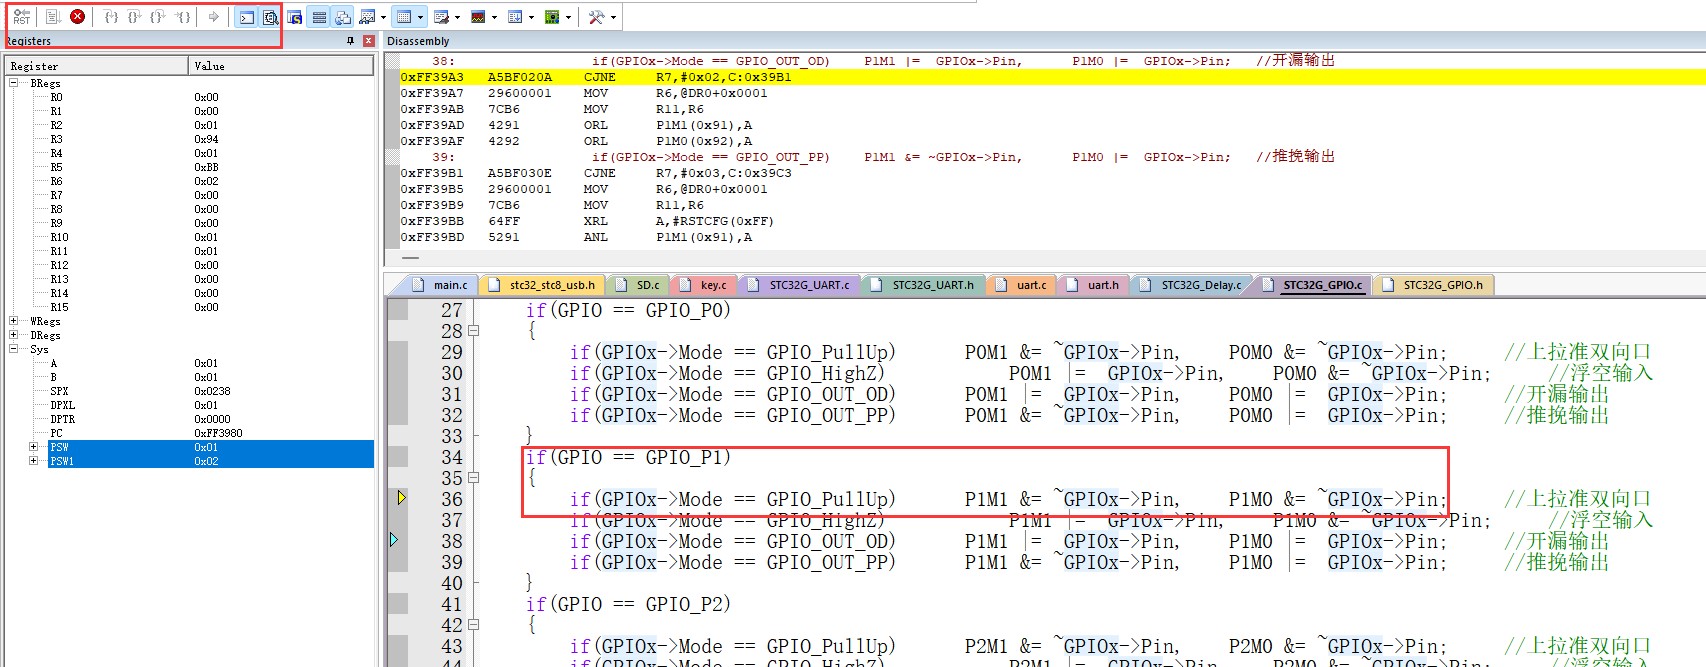Open the Trace windows dropdown arrow
The height and width of the screenshot is (667, 1706).
531,17
